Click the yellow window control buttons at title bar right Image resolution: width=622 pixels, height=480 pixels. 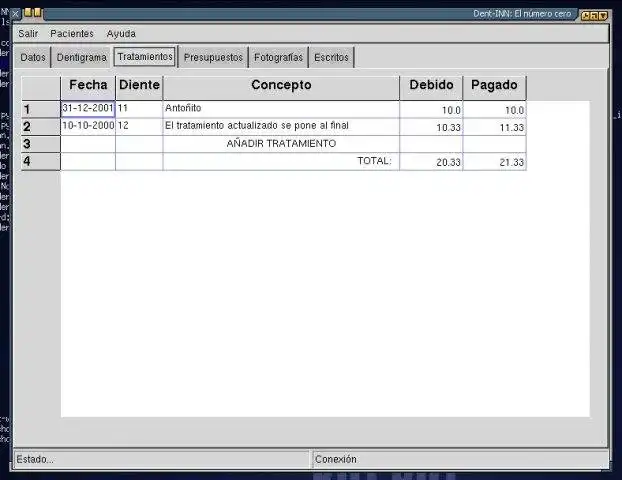594,16
